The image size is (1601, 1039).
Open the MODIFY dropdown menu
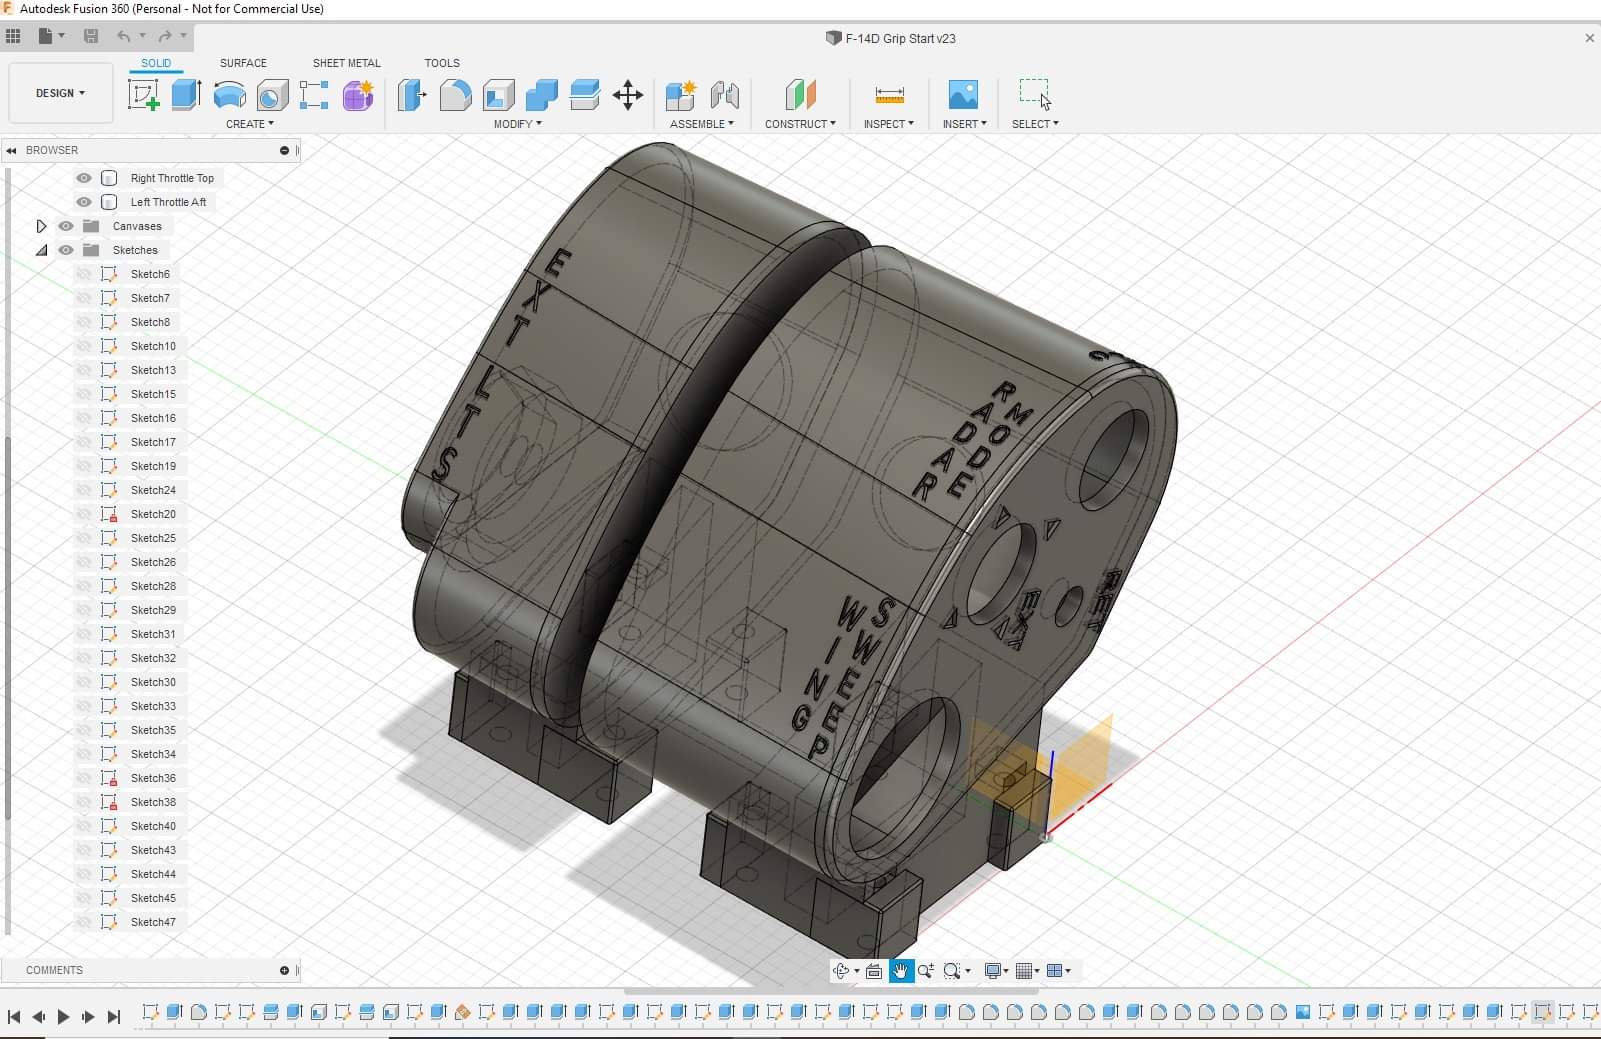517,124
